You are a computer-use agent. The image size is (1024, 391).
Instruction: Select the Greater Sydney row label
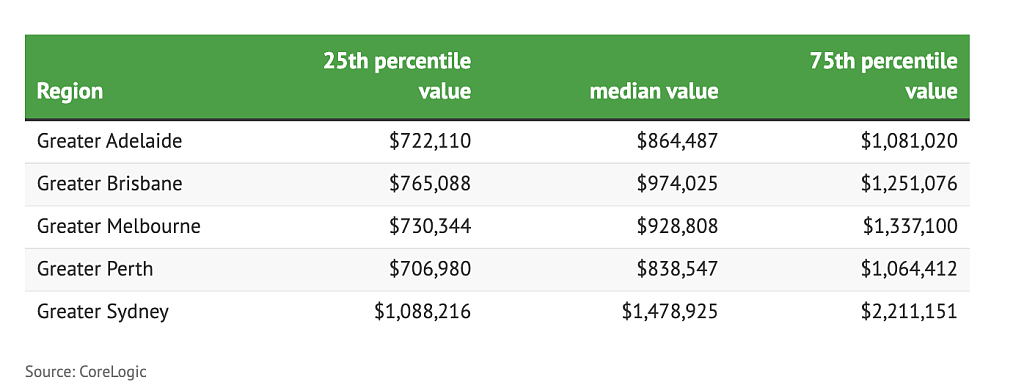(103, 311)
